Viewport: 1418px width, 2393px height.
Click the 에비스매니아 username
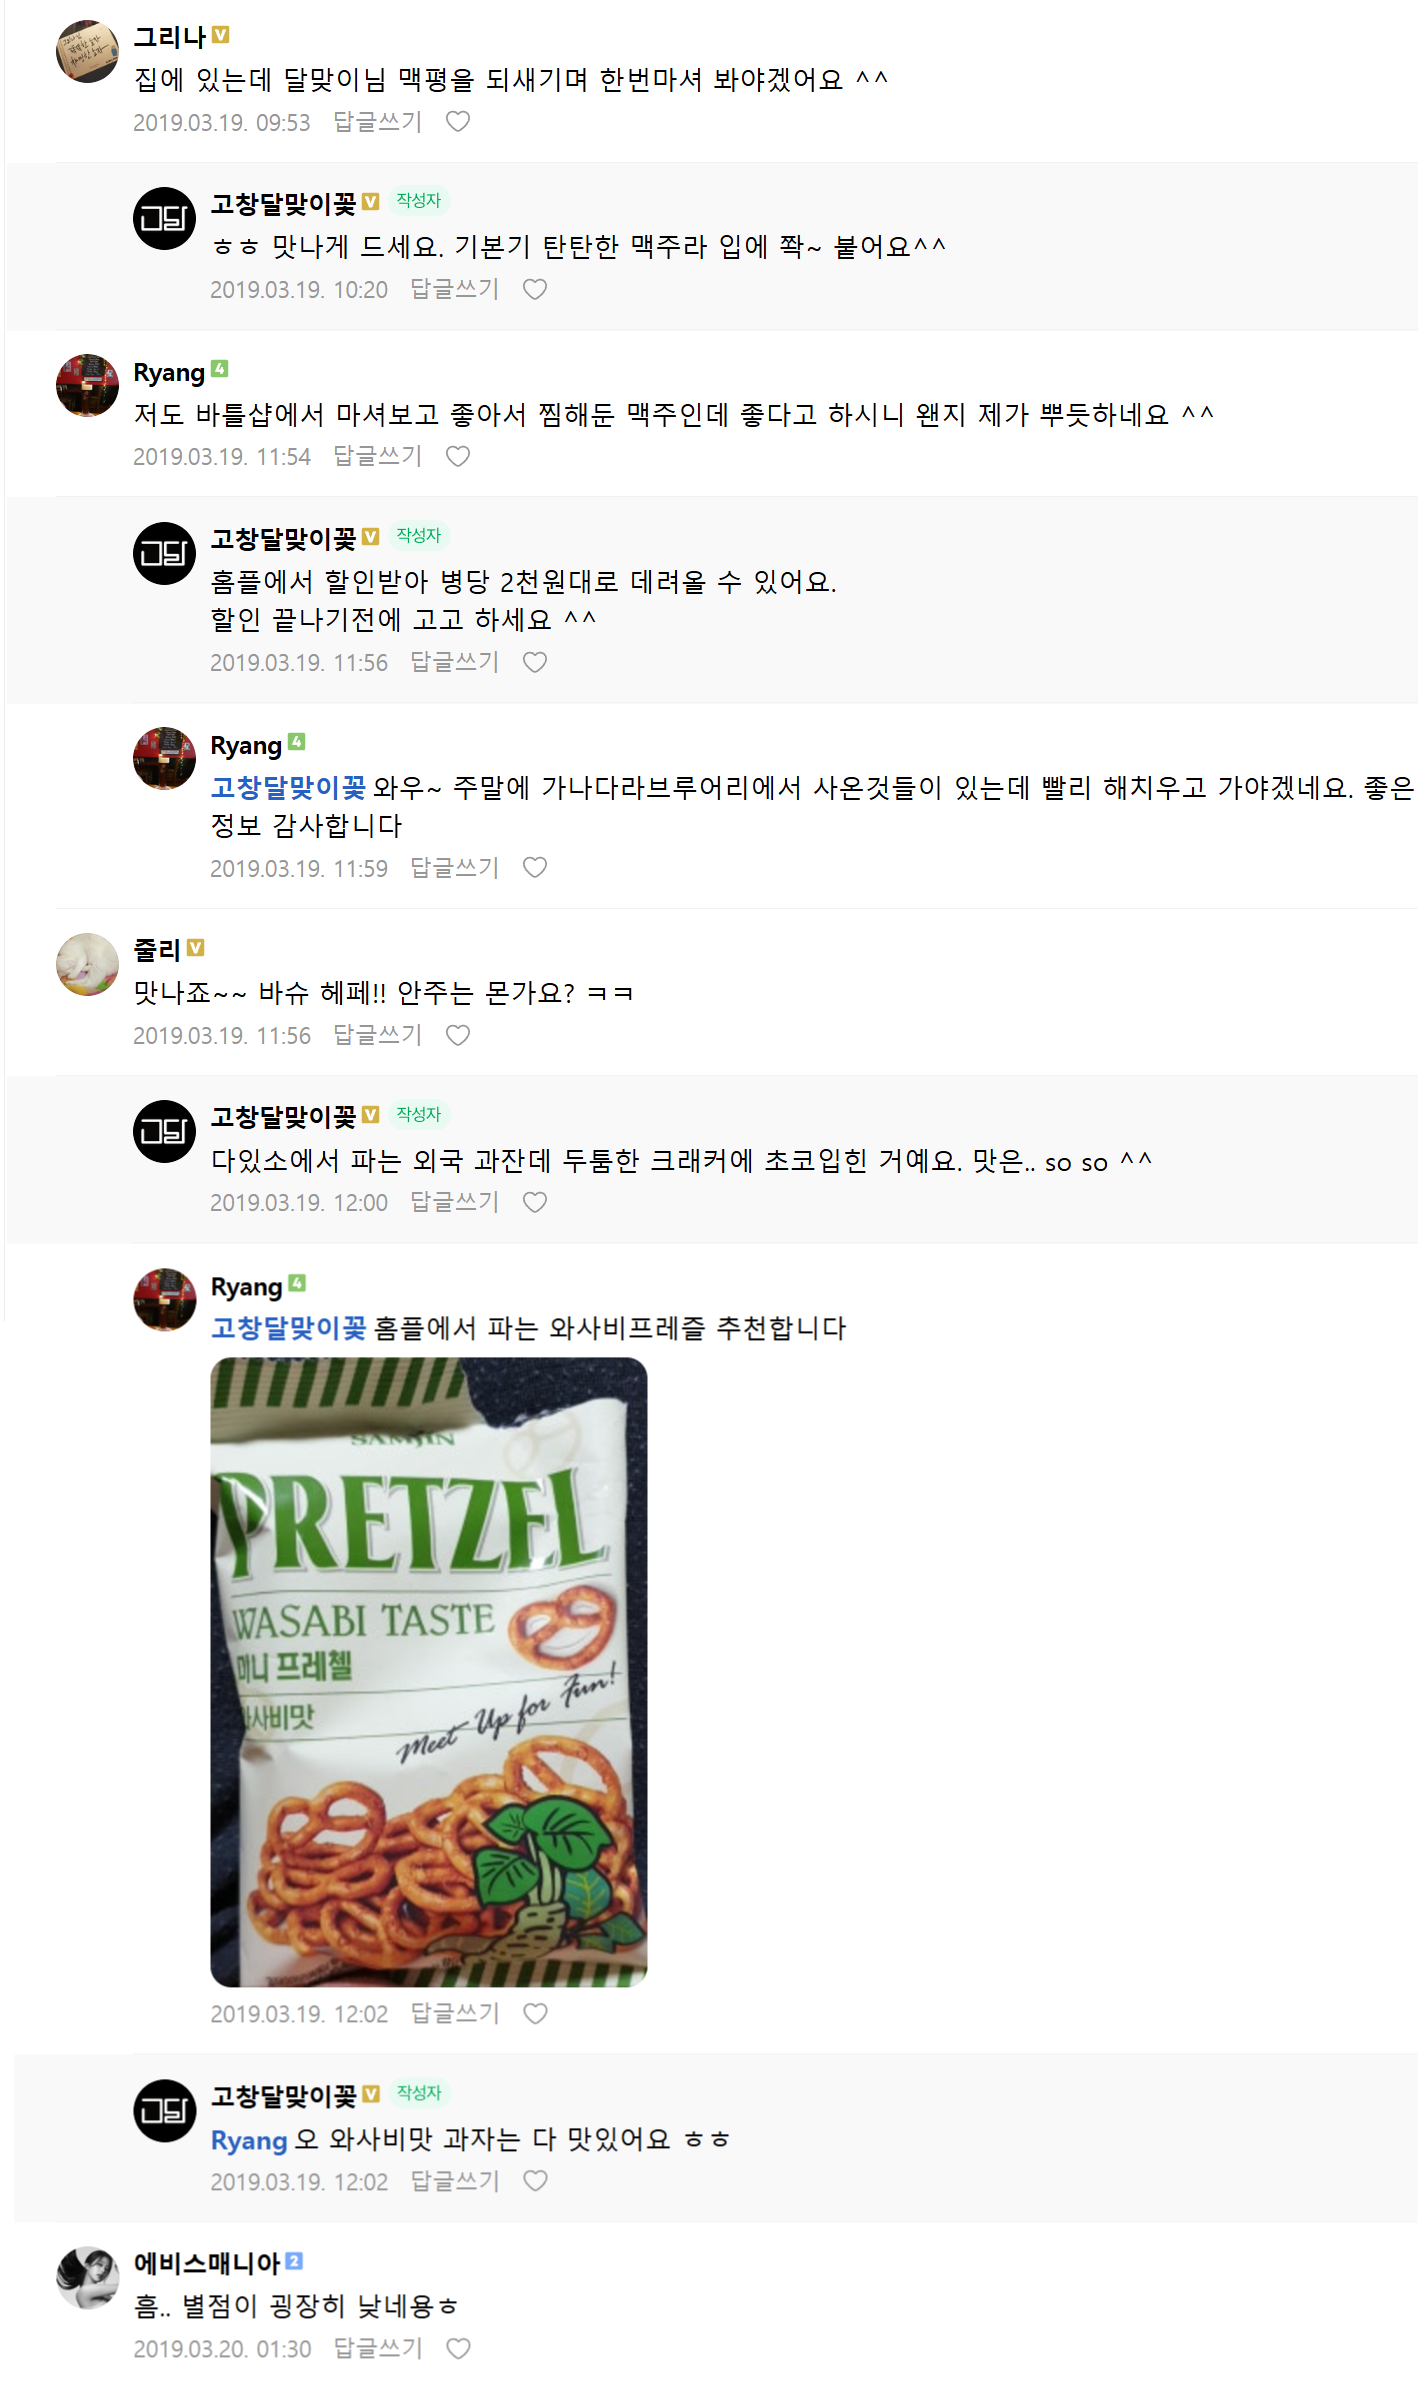pyautogui.click(x=207, y=2264)
